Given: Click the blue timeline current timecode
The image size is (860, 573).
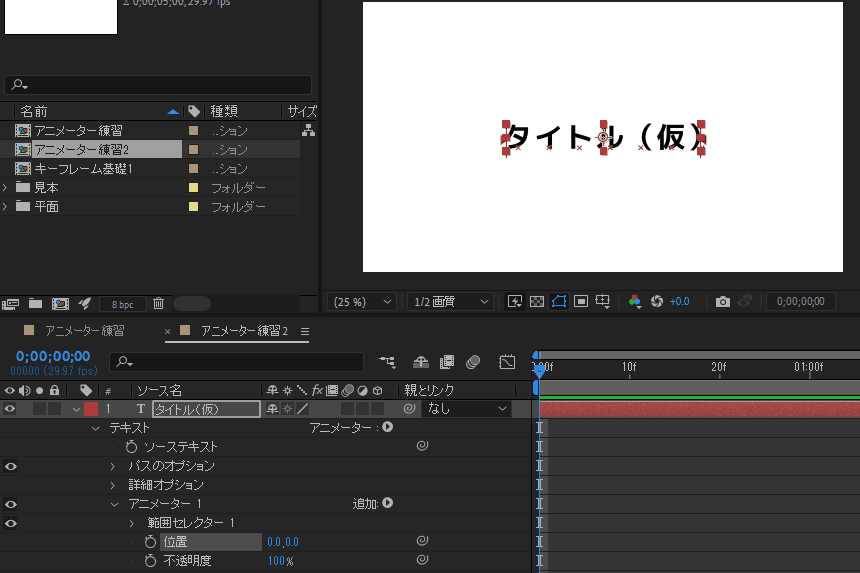Looking at the screenshot, I should click(53, 356).
